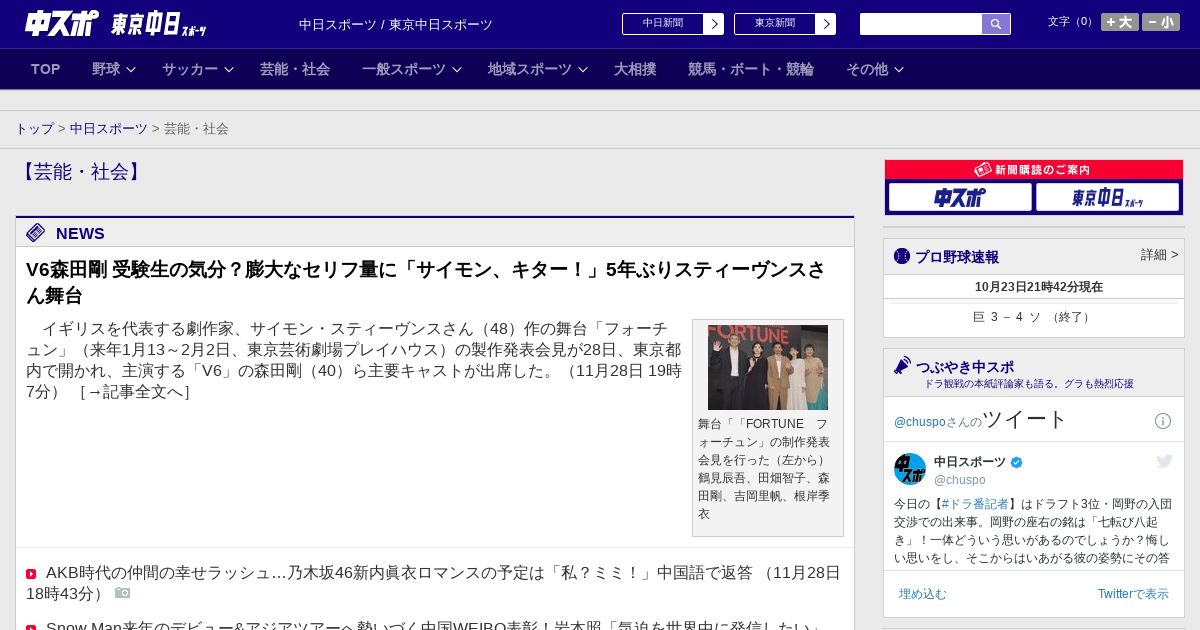Click 中日スポーツ breadcrumb link
Viewport: 1200px width, 630px height.
click(109, 129)
